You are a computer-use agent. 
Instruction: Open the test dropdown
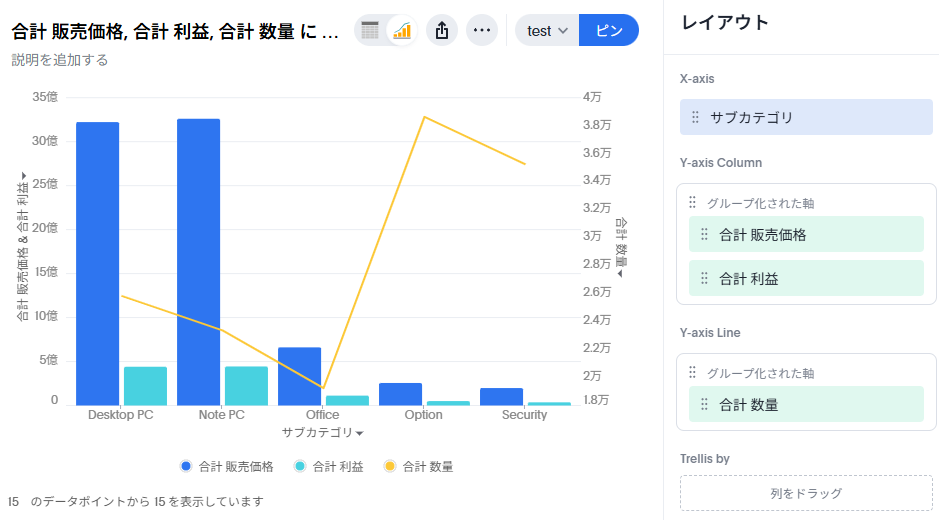click(547, 30)
